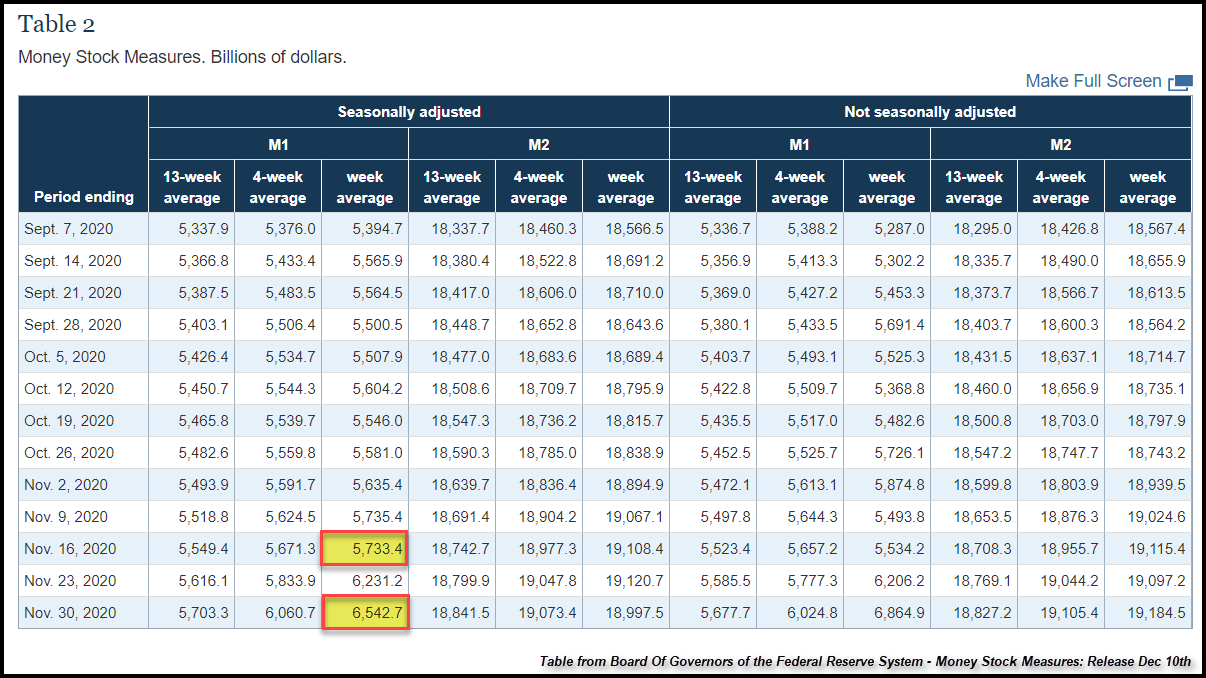The width and height of the screenshot is (1206, 678).
Task: Click the Seasonally adjusted header
Action: [408, 112]
